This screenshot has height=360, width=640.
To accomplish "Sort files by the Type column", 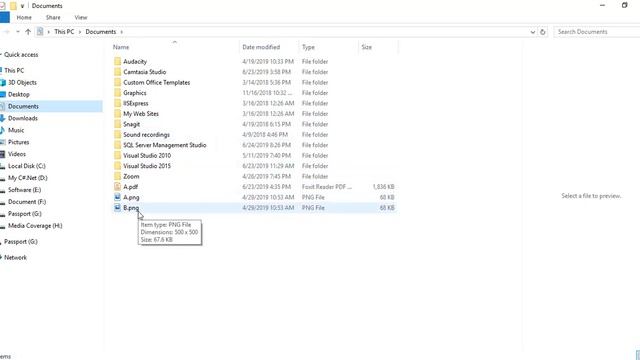I will (308, 47).
